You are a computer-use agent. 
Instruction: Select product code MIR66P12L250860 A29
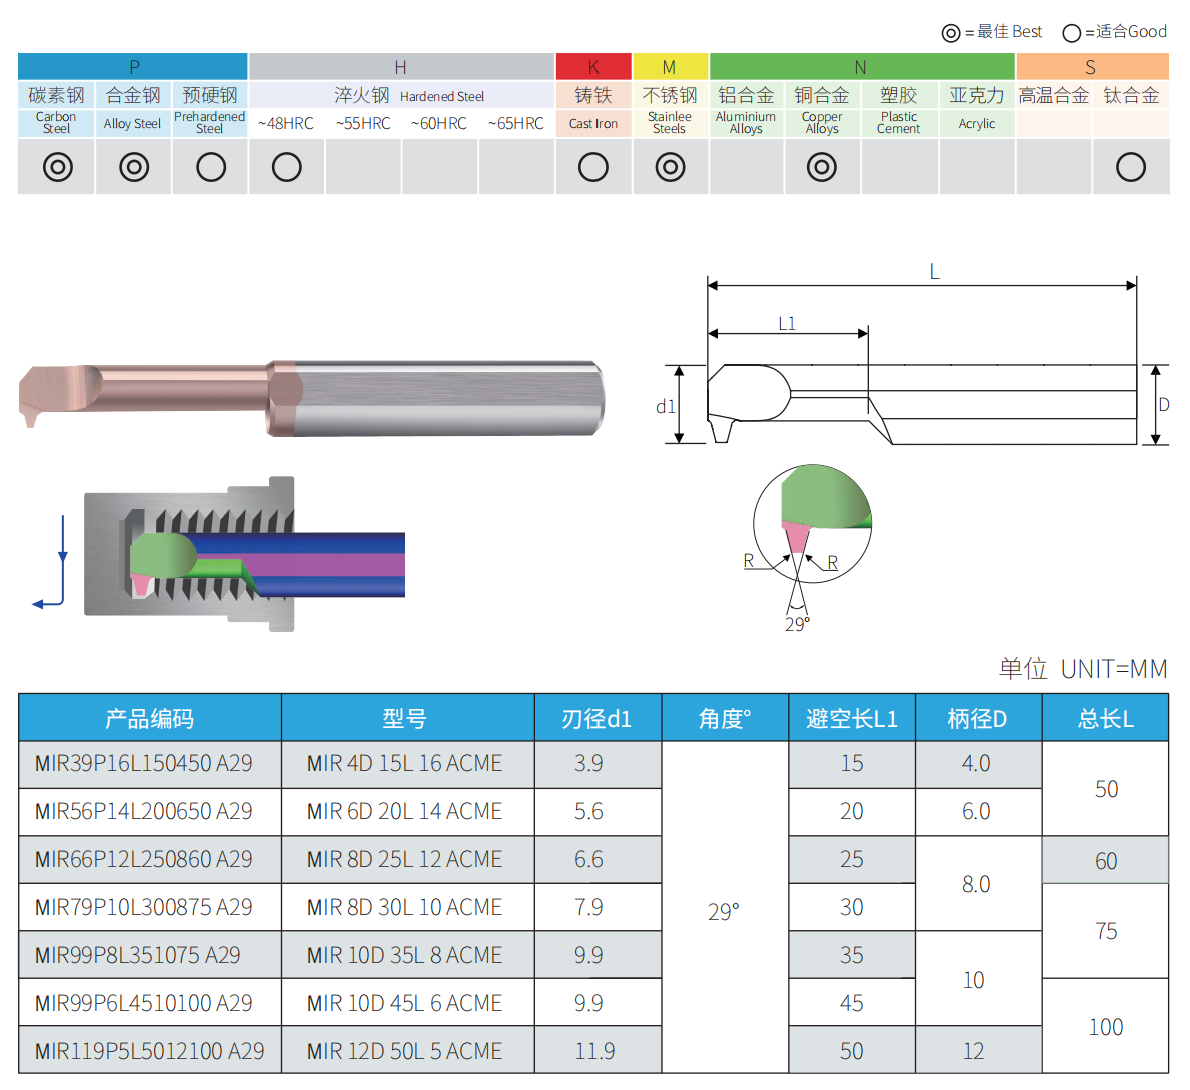pyautogui.click(x=143, y=859)
